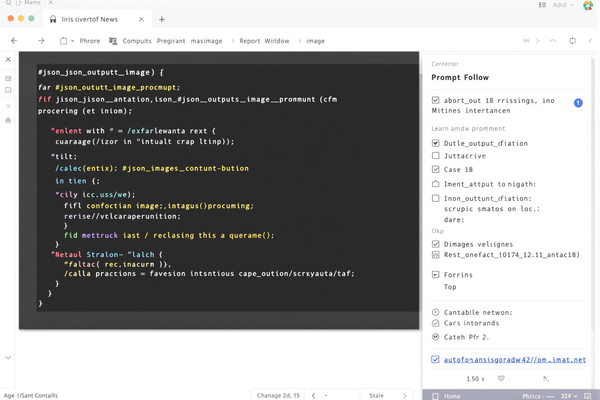Click the home icon in left sidebar
Image resolution: width=600 pixels, height=400 pixels.
[8, 120]
